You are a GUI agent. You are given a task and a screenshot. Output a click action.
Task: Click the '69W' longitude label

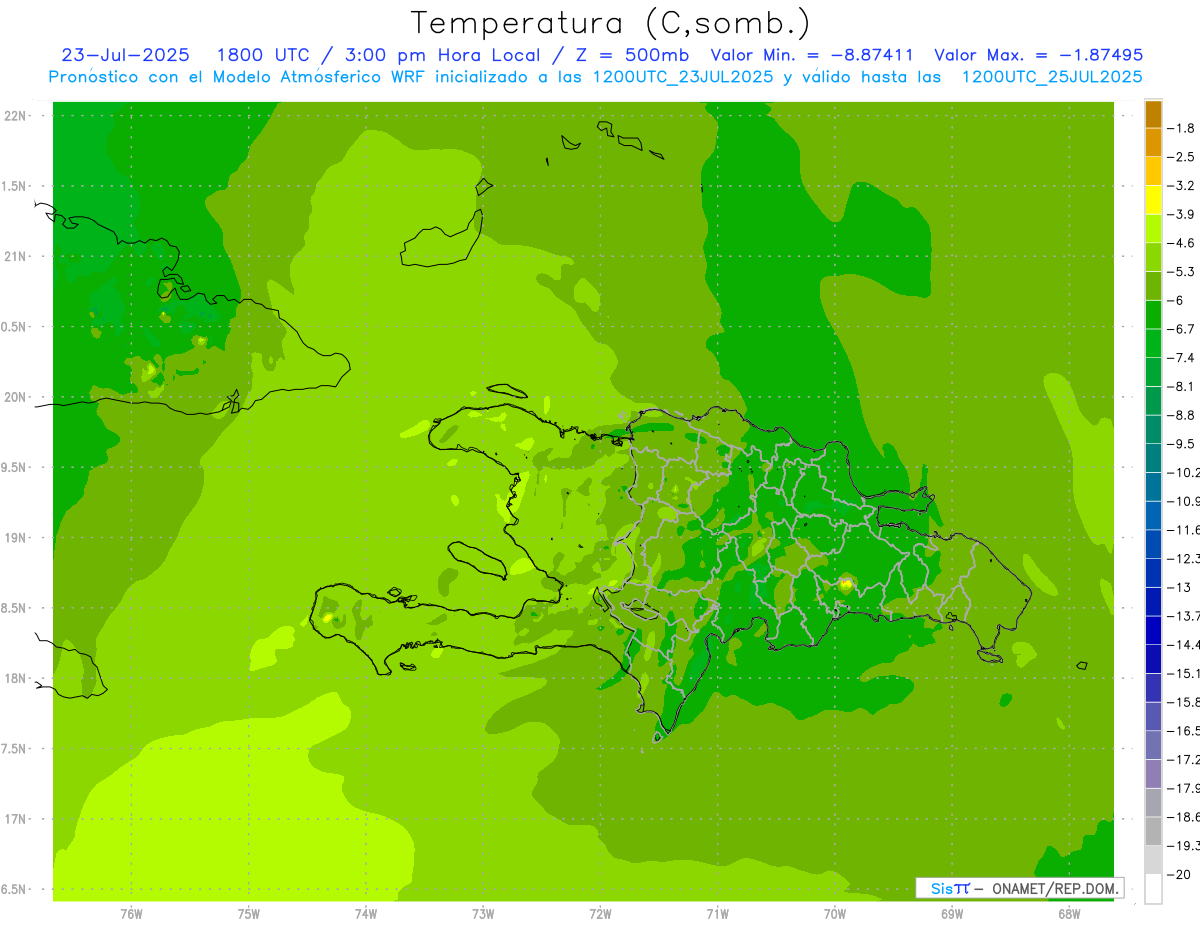[952, 913]
